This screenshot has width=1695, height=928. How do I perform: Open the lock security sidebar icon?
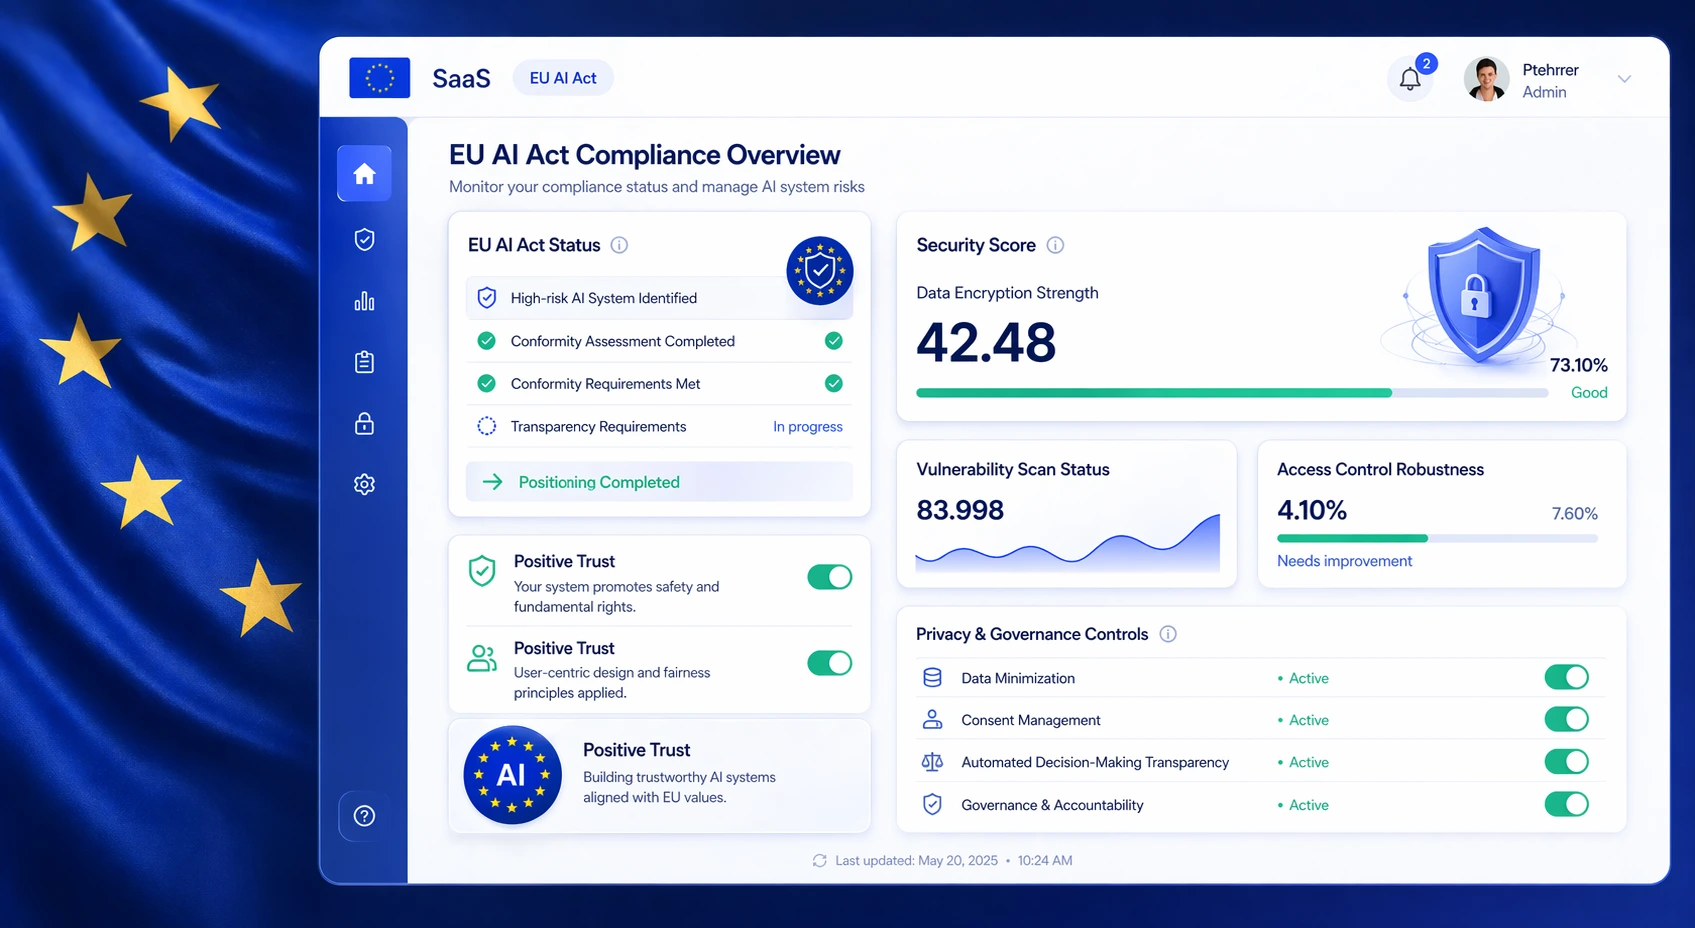point(364,423)
